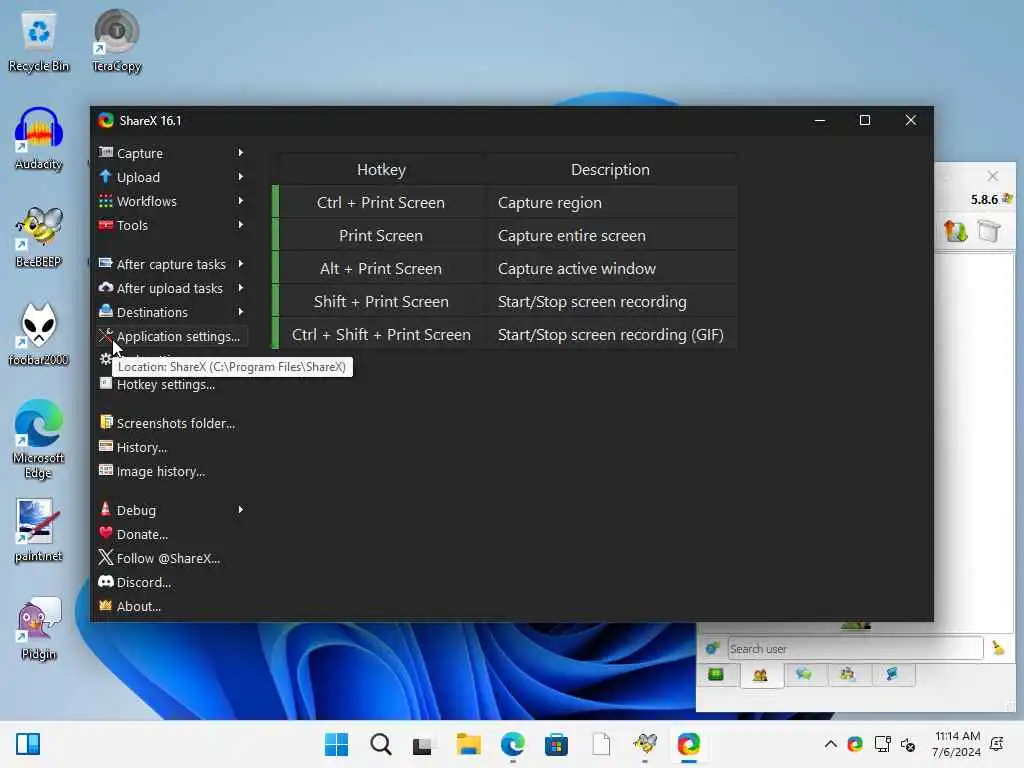Select the 'Ctrl + Print Screen' hotkey cell
This screenshot has width=1024, height=768.
tap(381, 202)
